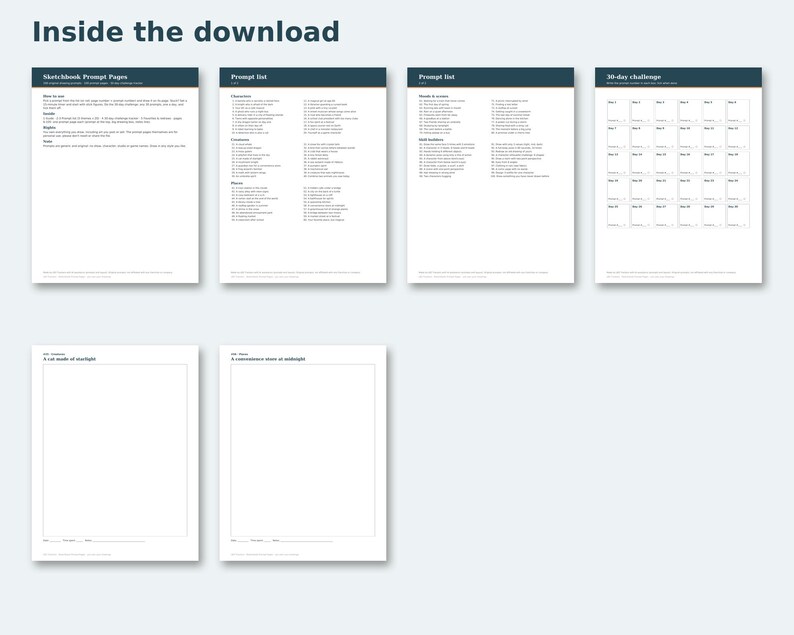Select the 'Creatures' section heading

240,140
